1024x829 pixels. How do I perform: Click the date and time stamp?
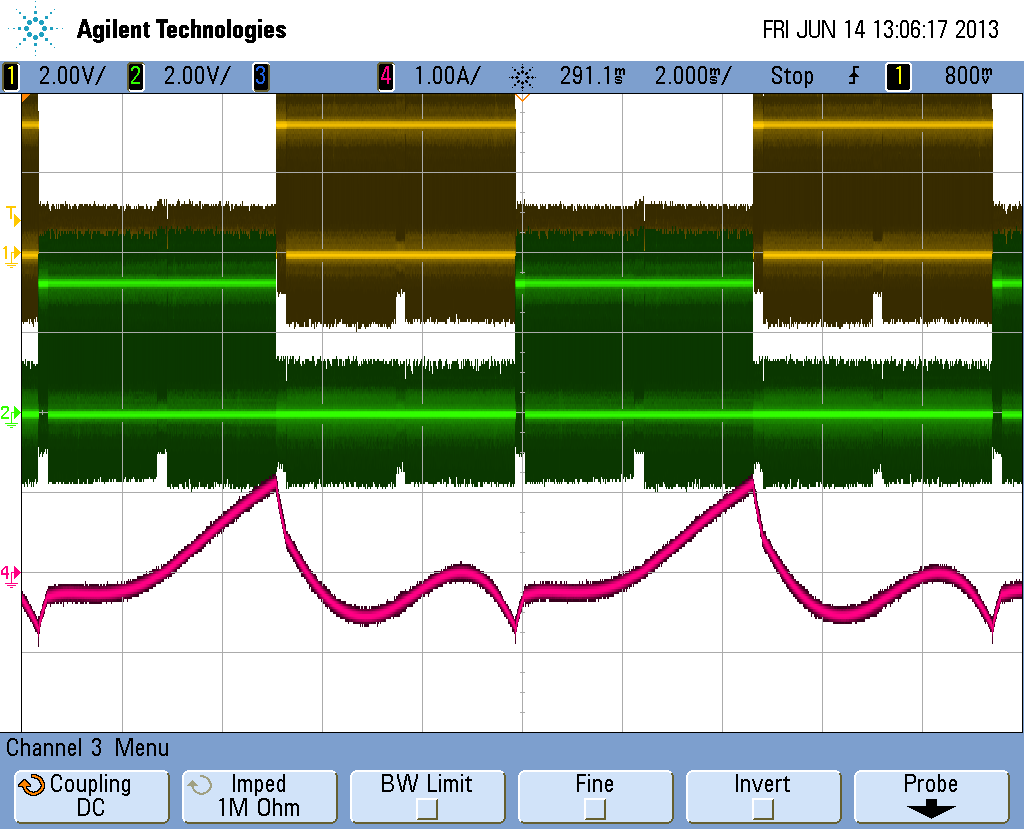tap(880, 29)
